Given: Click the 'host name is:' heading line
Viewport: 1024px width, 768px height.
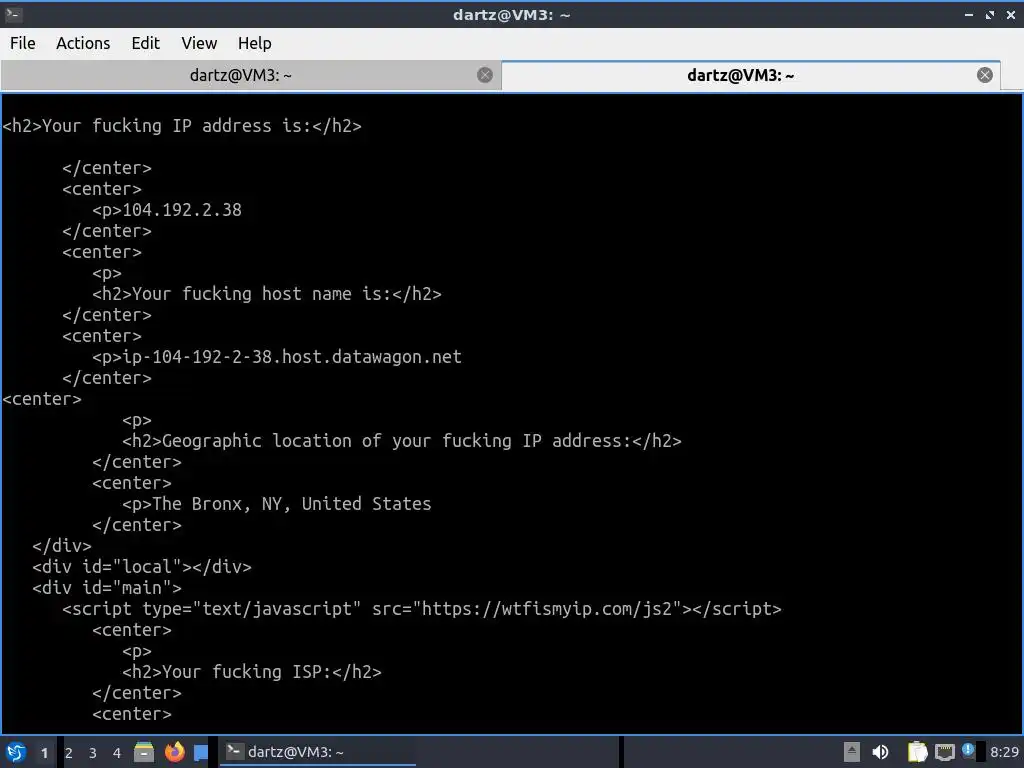Looking at the screenshot, I should click(x=266, y=294).
